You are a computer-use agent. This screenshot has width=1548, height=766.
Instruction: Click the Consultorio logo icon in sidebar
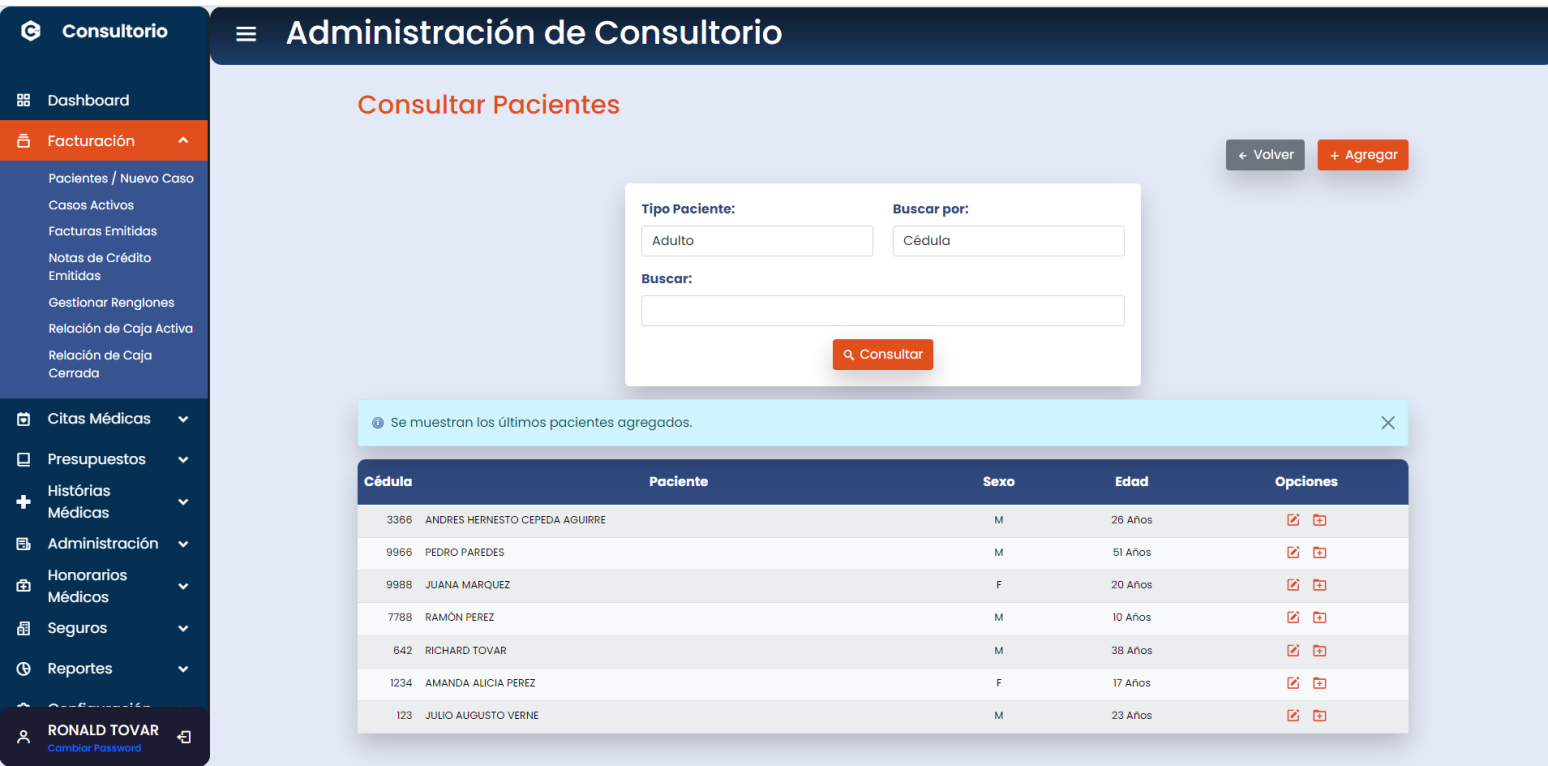coord(31,31)
